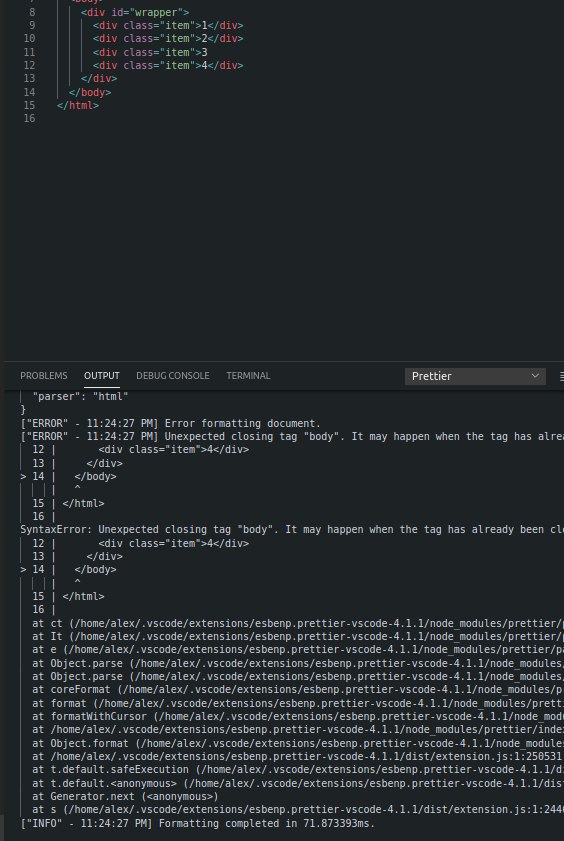Switch to the PROBLEMS tab

point(43,375)
